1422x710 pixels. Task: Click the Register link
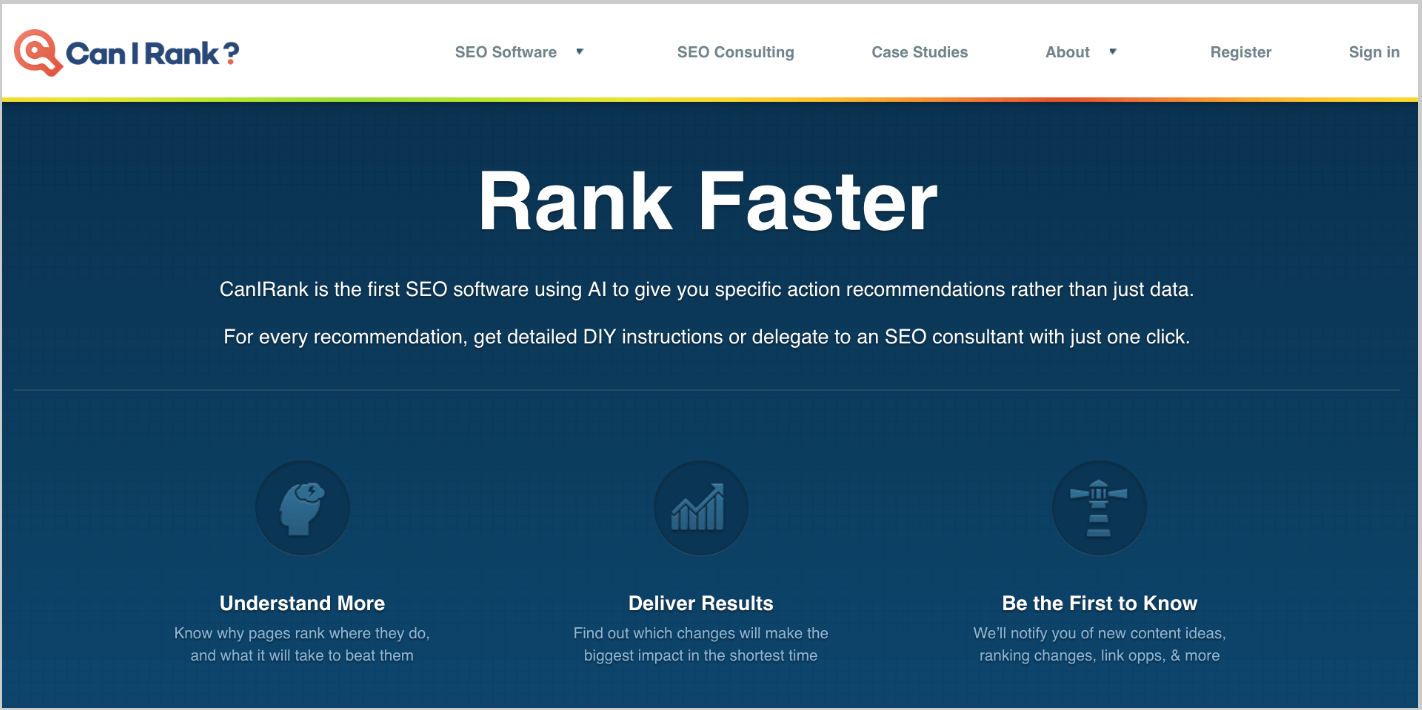[x=1241, y=52]
